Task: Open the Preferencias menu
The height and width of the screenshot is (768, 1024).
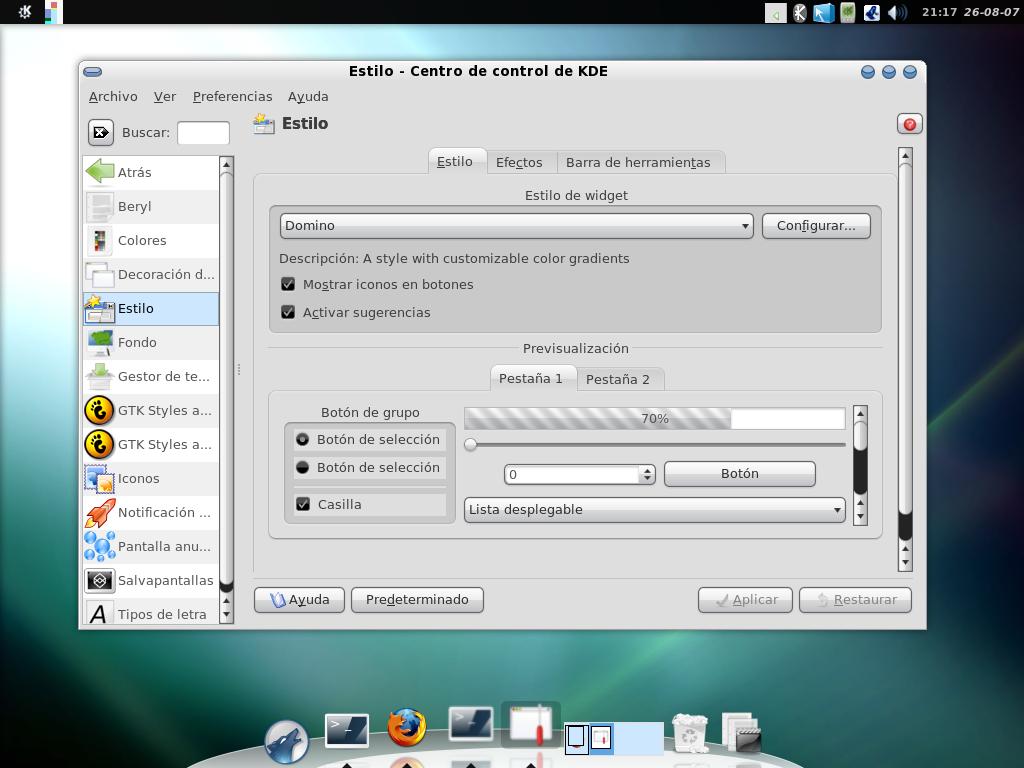Action: pyautogui.click(x=232, y=97)
